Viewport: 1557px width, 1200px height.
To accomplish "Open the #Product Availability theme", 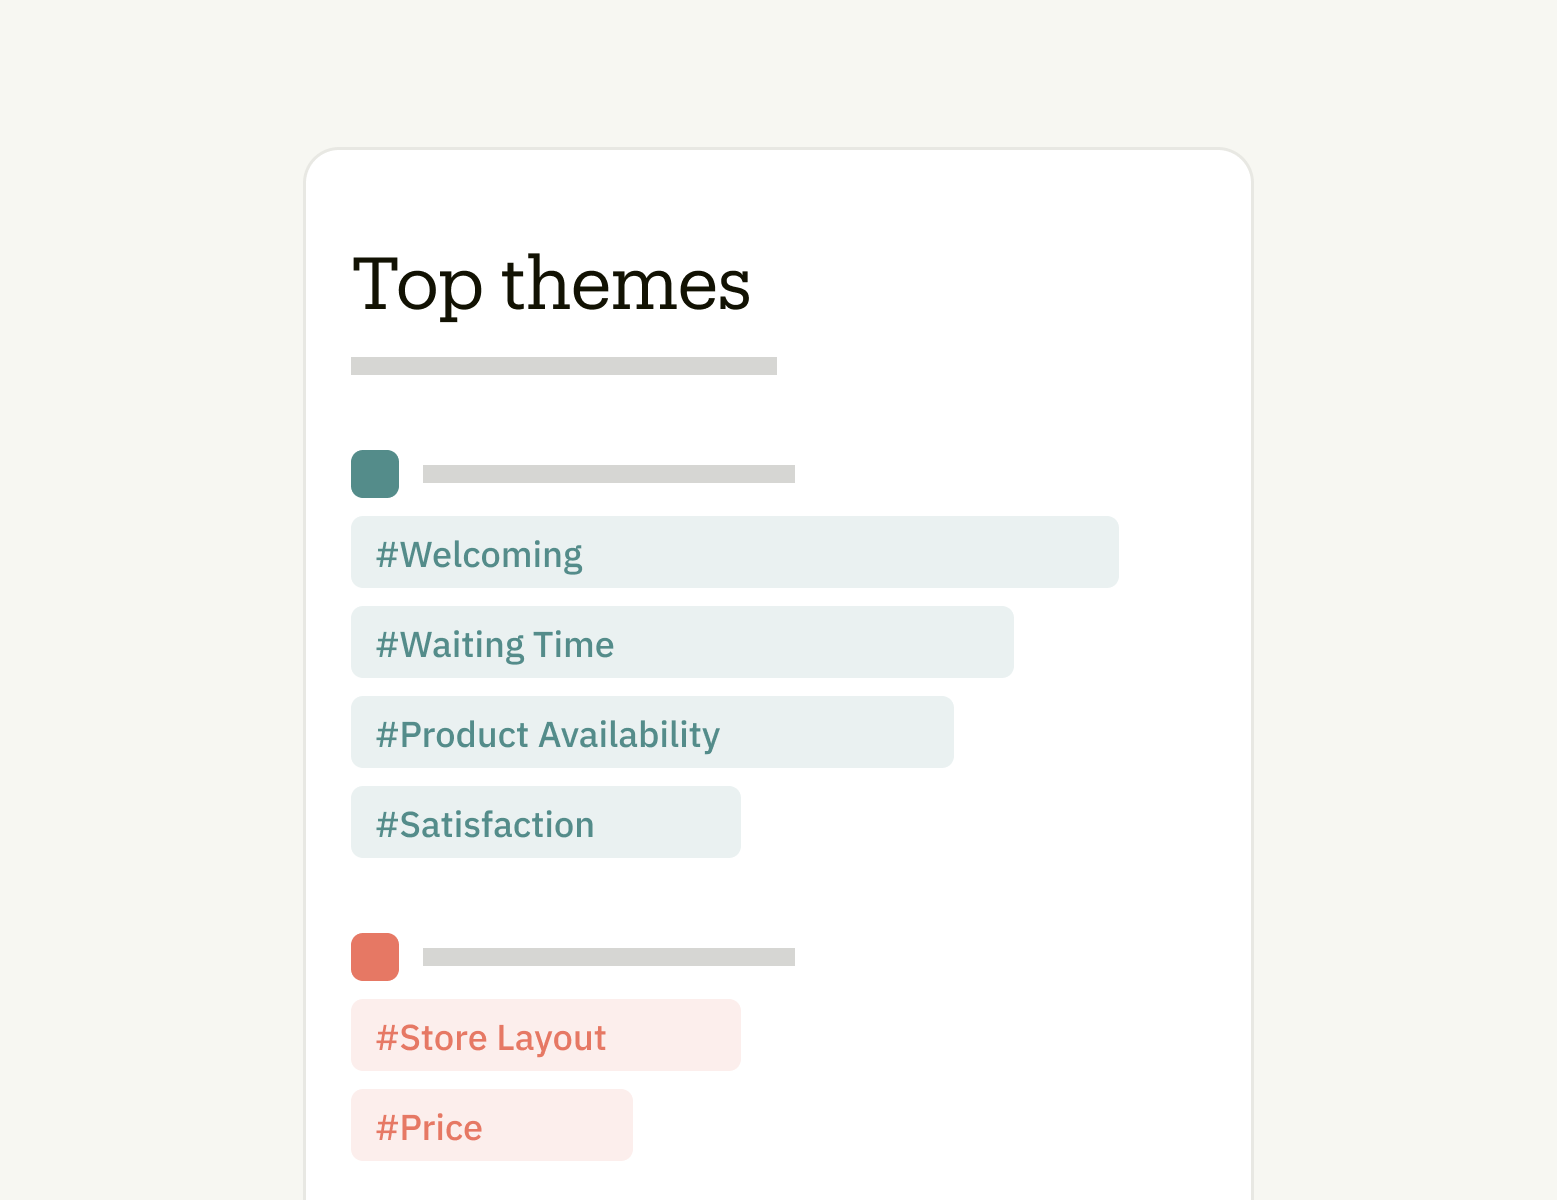I will point(652,732).
